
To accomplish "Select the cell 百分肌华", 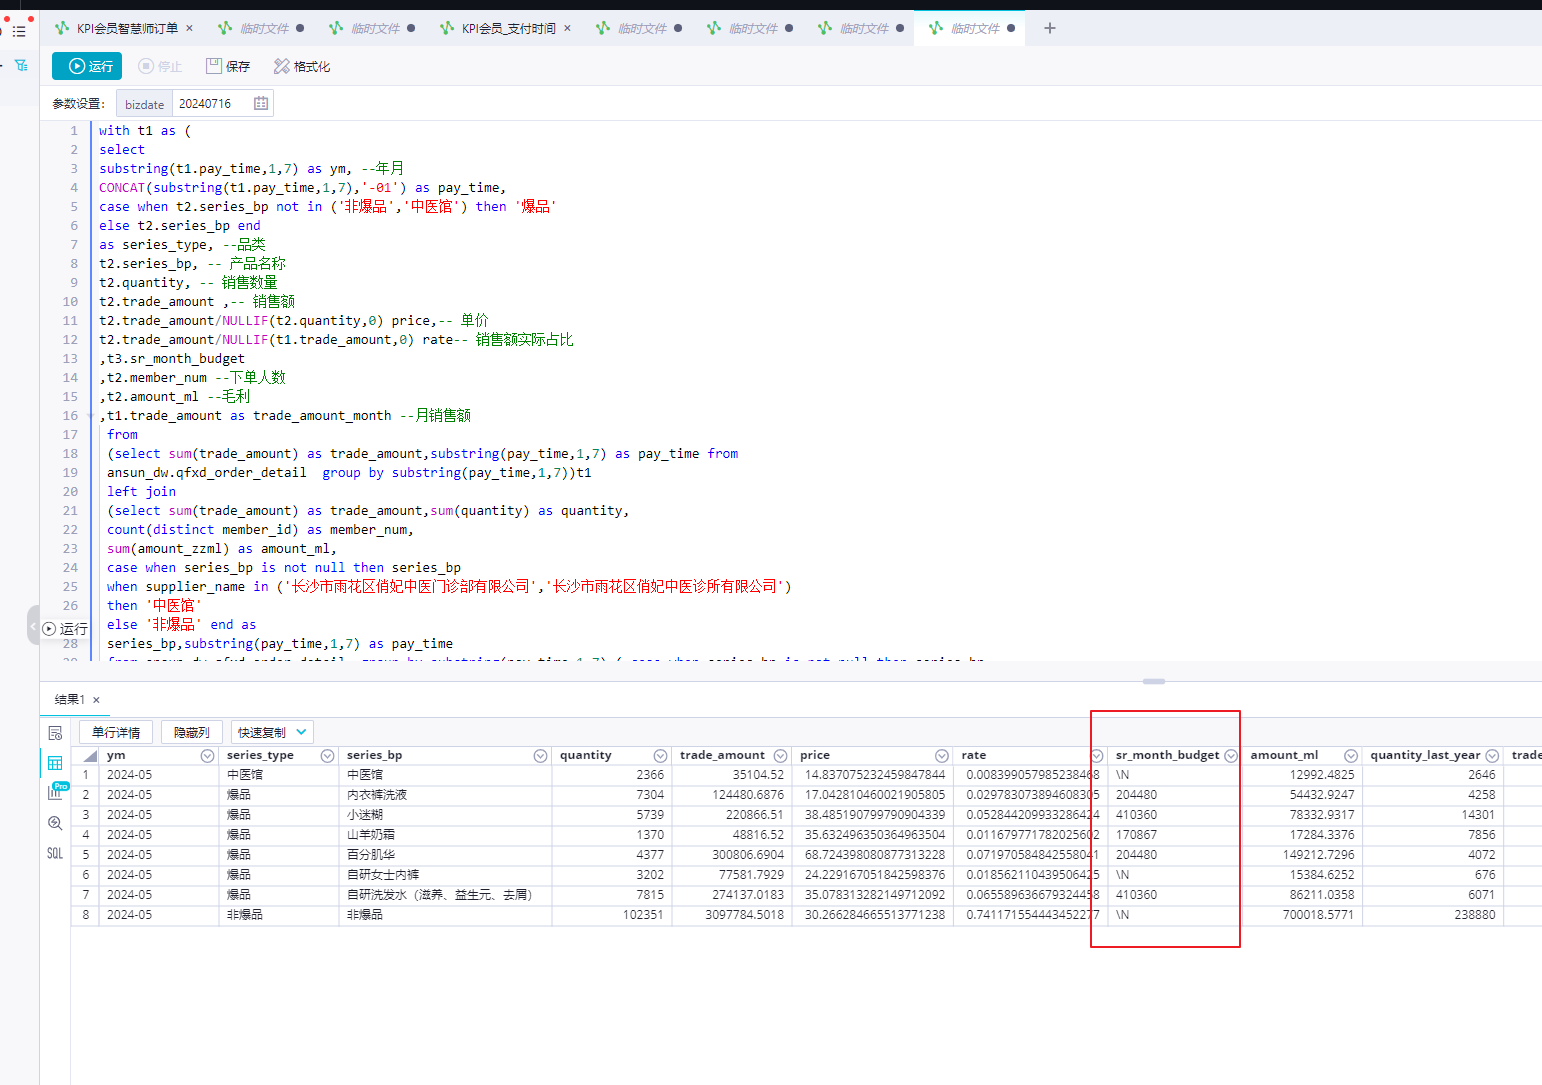I will (x=446, y=855).
